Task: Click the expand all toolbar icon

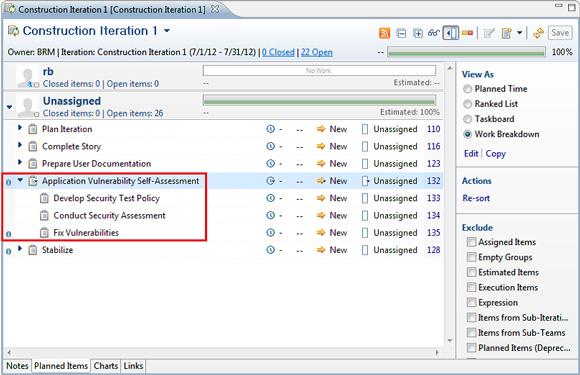Action: coord(418,33)
